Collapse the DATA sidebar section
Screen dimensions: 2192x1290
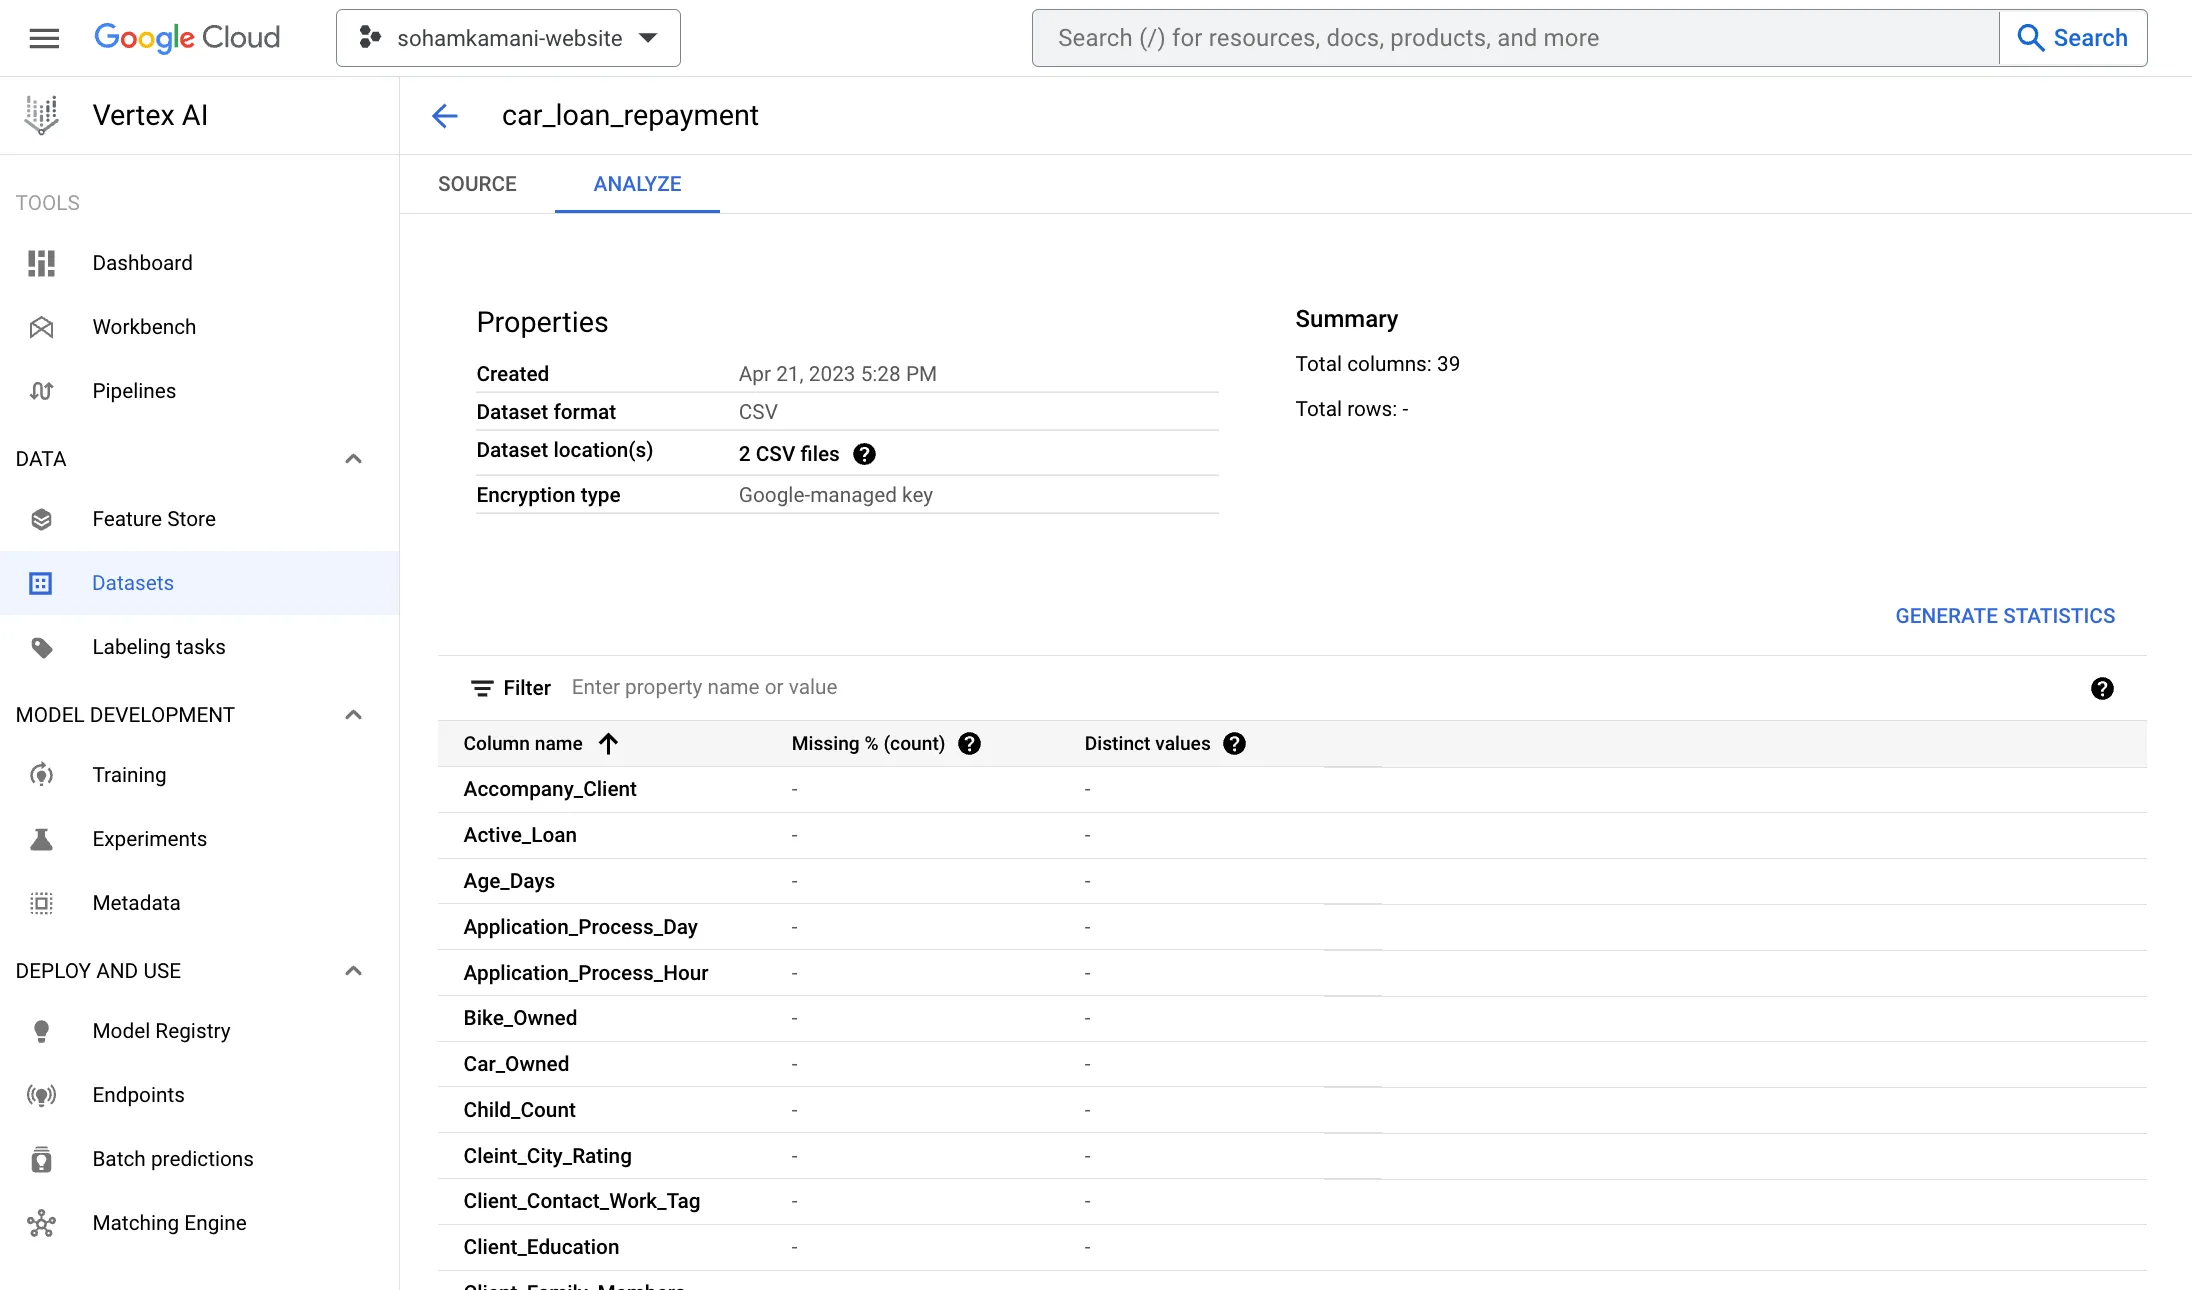(x=353, y=459)
